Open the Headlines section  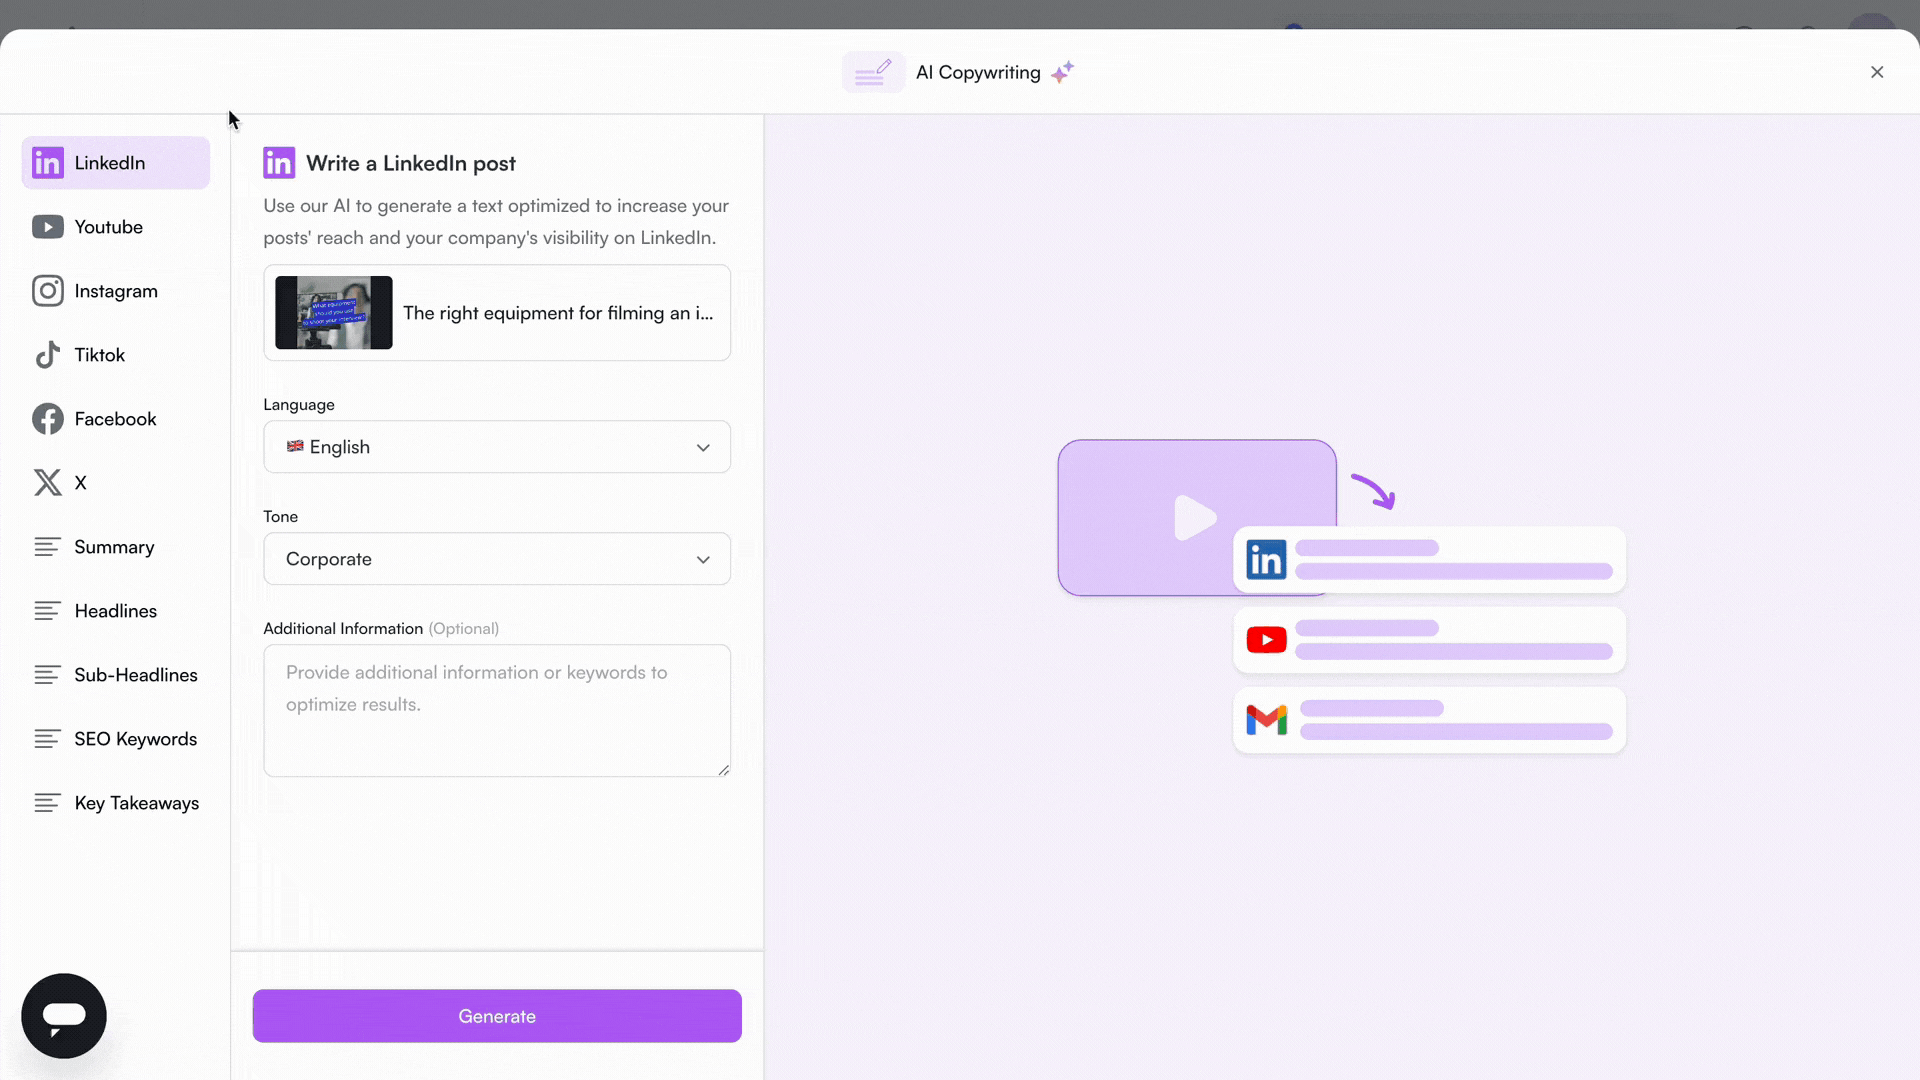coord(116,611)
